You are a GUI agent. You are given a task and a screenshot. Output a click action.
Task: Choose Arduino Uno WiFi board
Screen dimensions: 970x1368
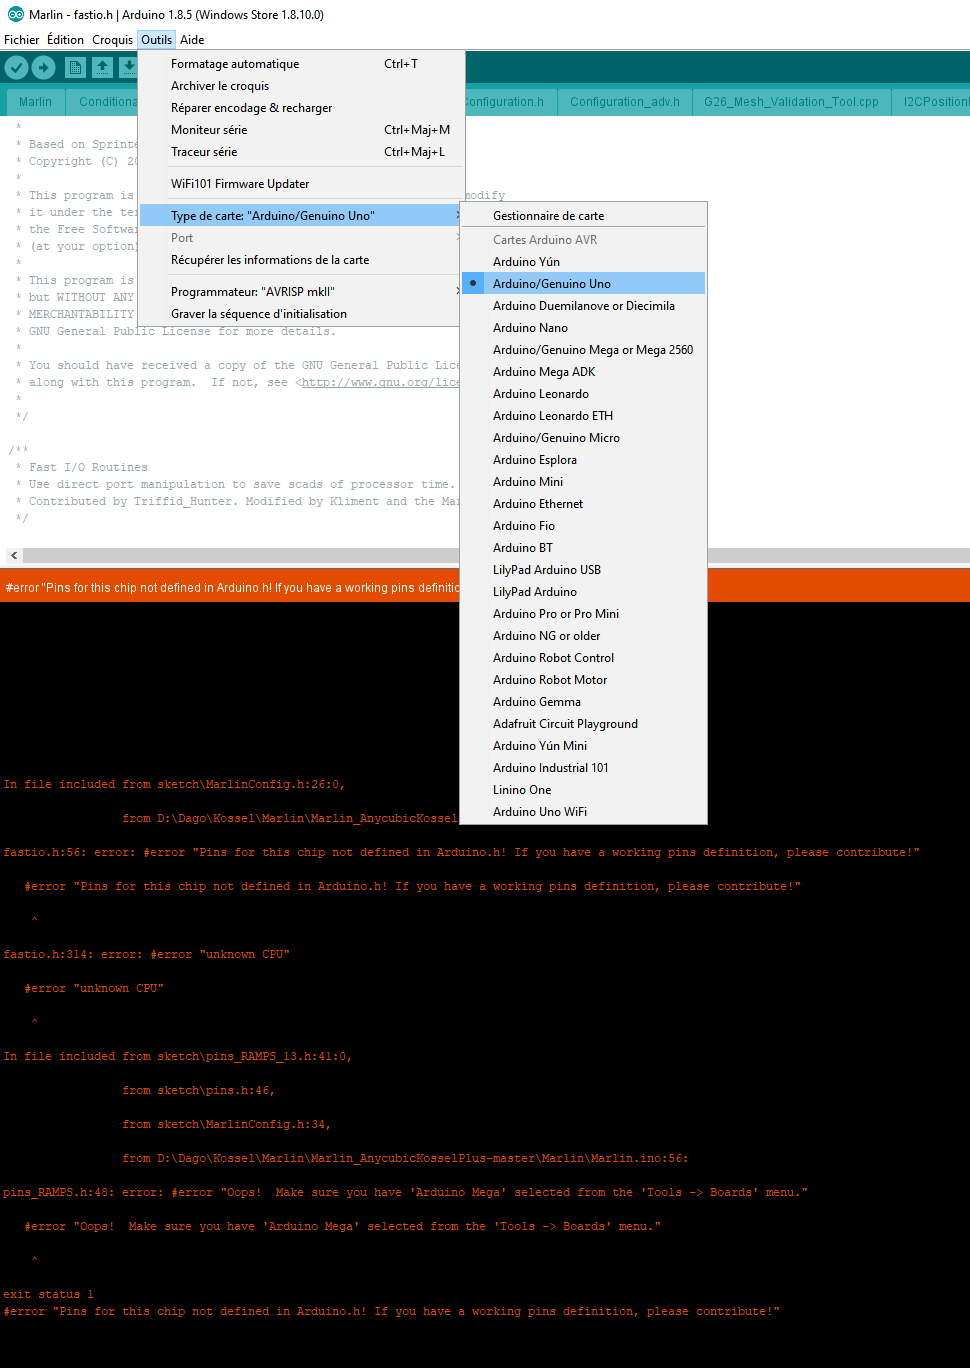[583, 812]
